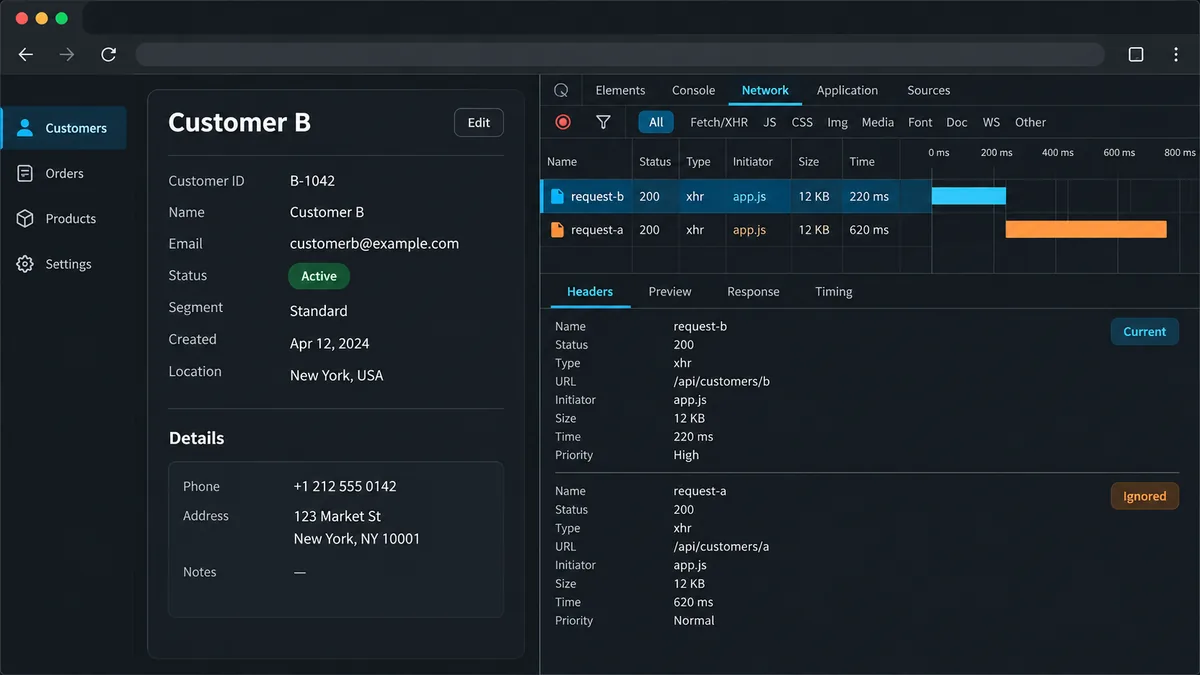Open Settings in the sidebar

pos(64,264)
